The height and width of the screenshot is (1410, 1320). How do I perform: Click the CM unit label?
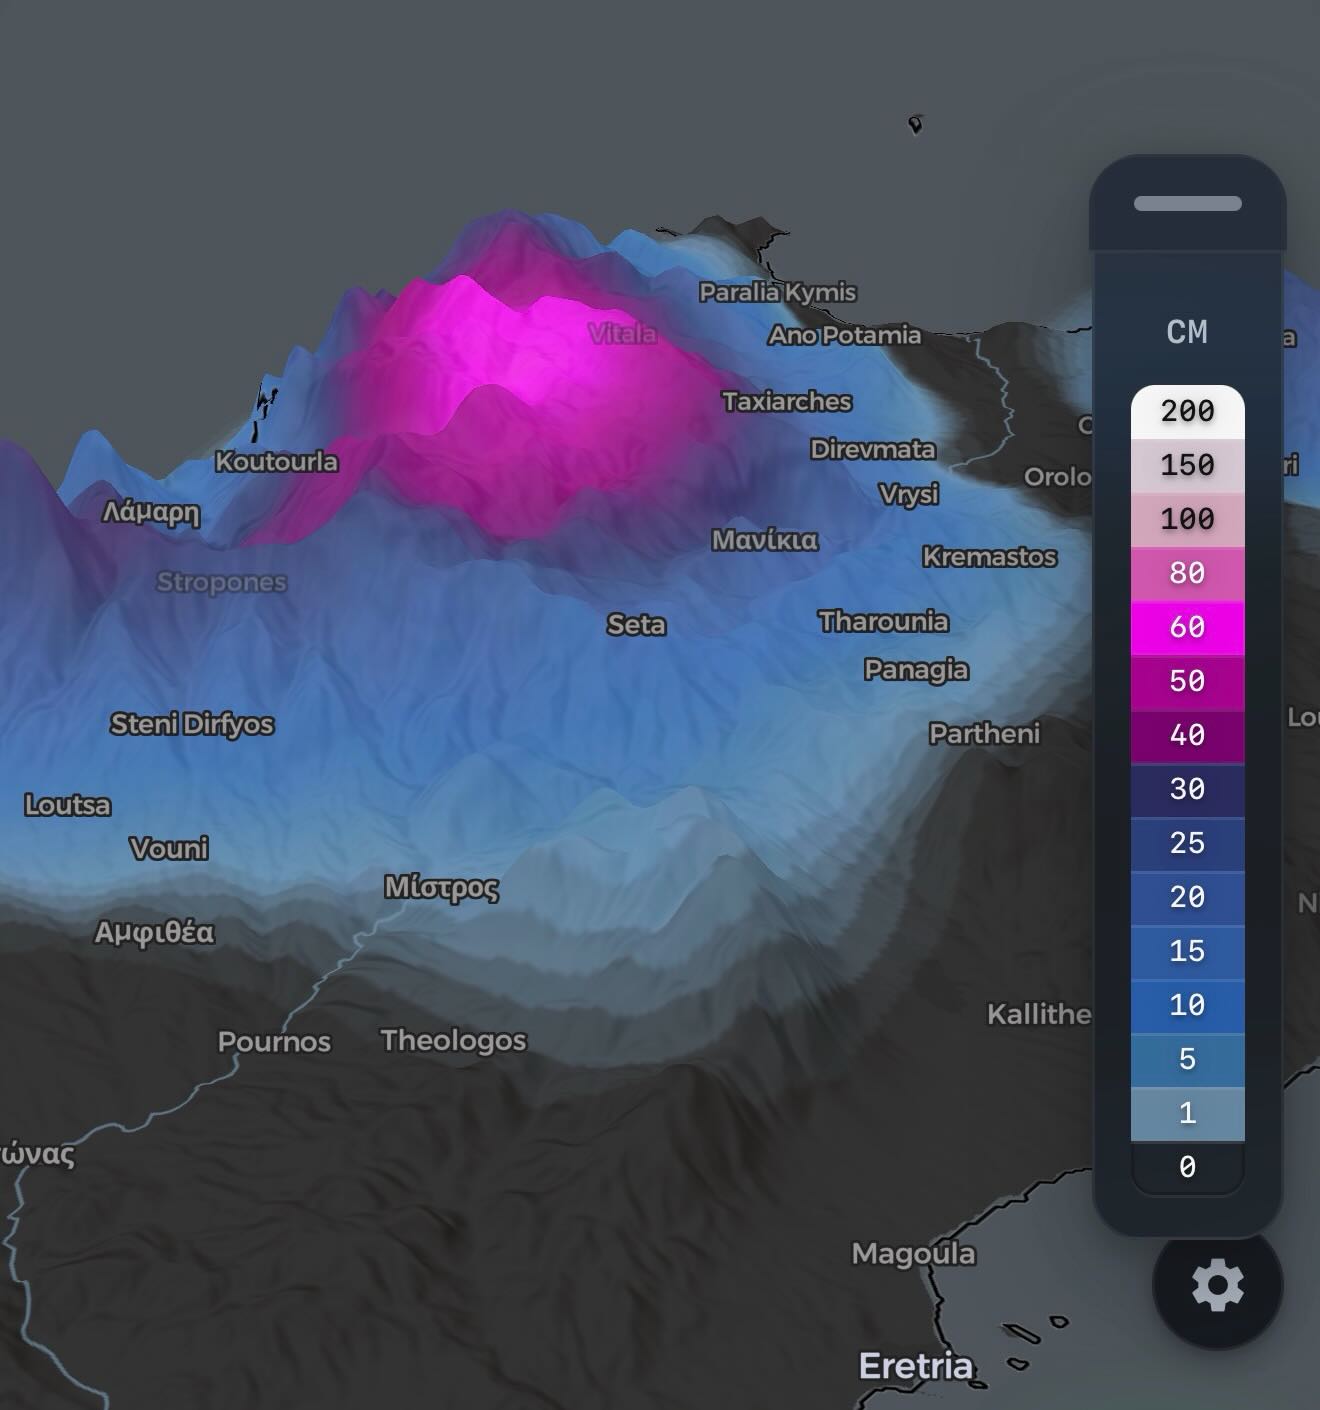(1187, 332)
